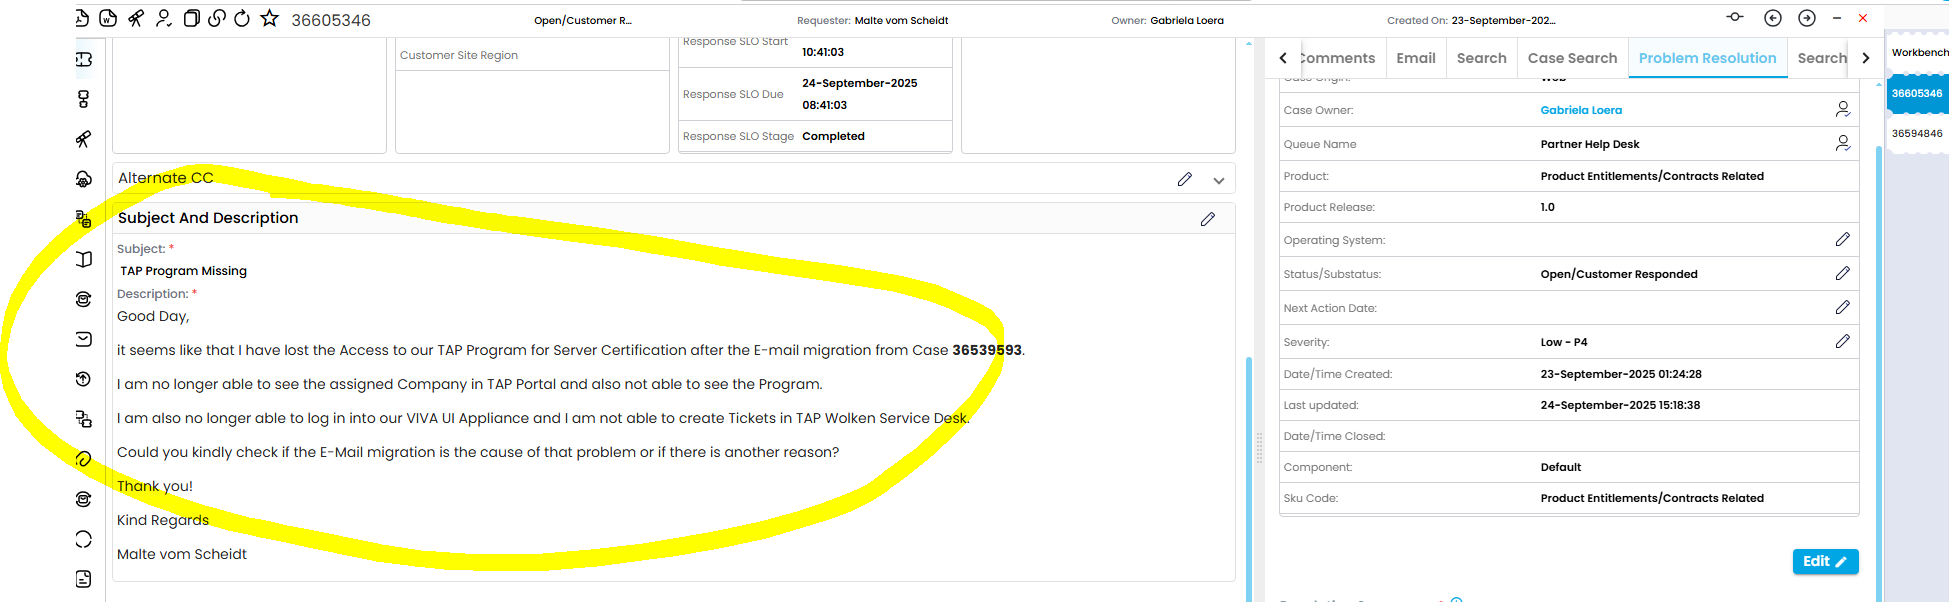Open the Search tab next to Email
The width and height of the screenshot is (1949, 602).
(x=1482, y=58)
